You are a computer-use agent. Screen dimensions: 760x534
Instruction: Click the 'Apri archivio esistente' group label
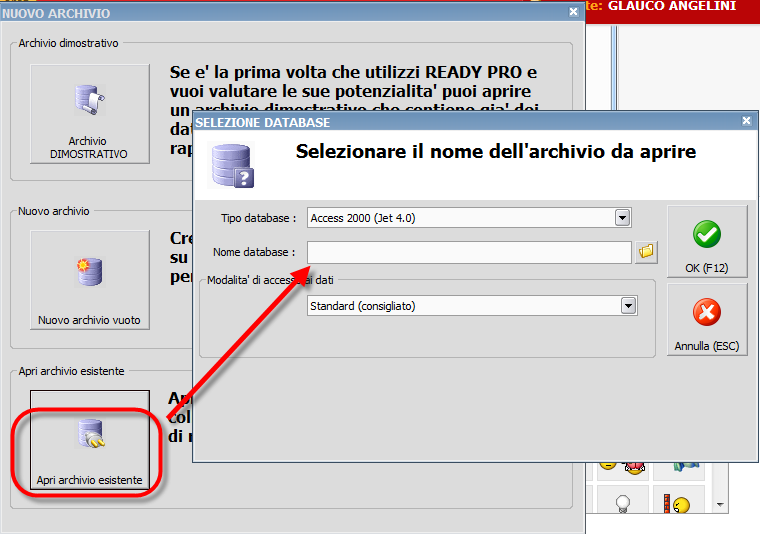coord(72,371)
